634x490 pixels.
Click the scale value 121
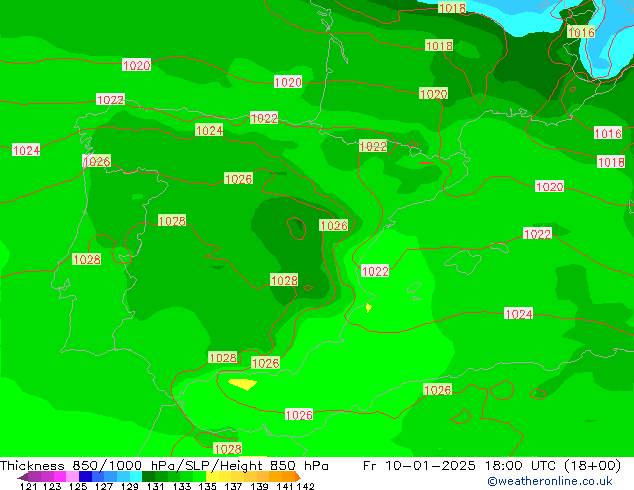(28, 486)
